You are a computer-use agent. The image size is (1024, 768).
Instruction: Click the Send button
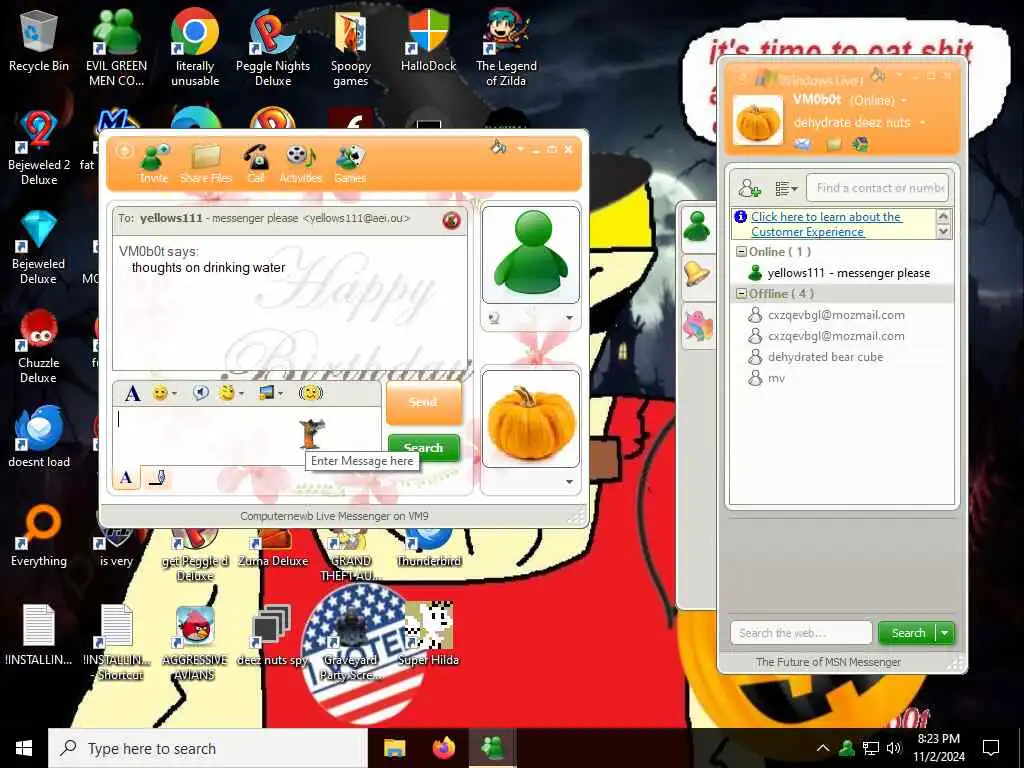(x=423, y=402)
